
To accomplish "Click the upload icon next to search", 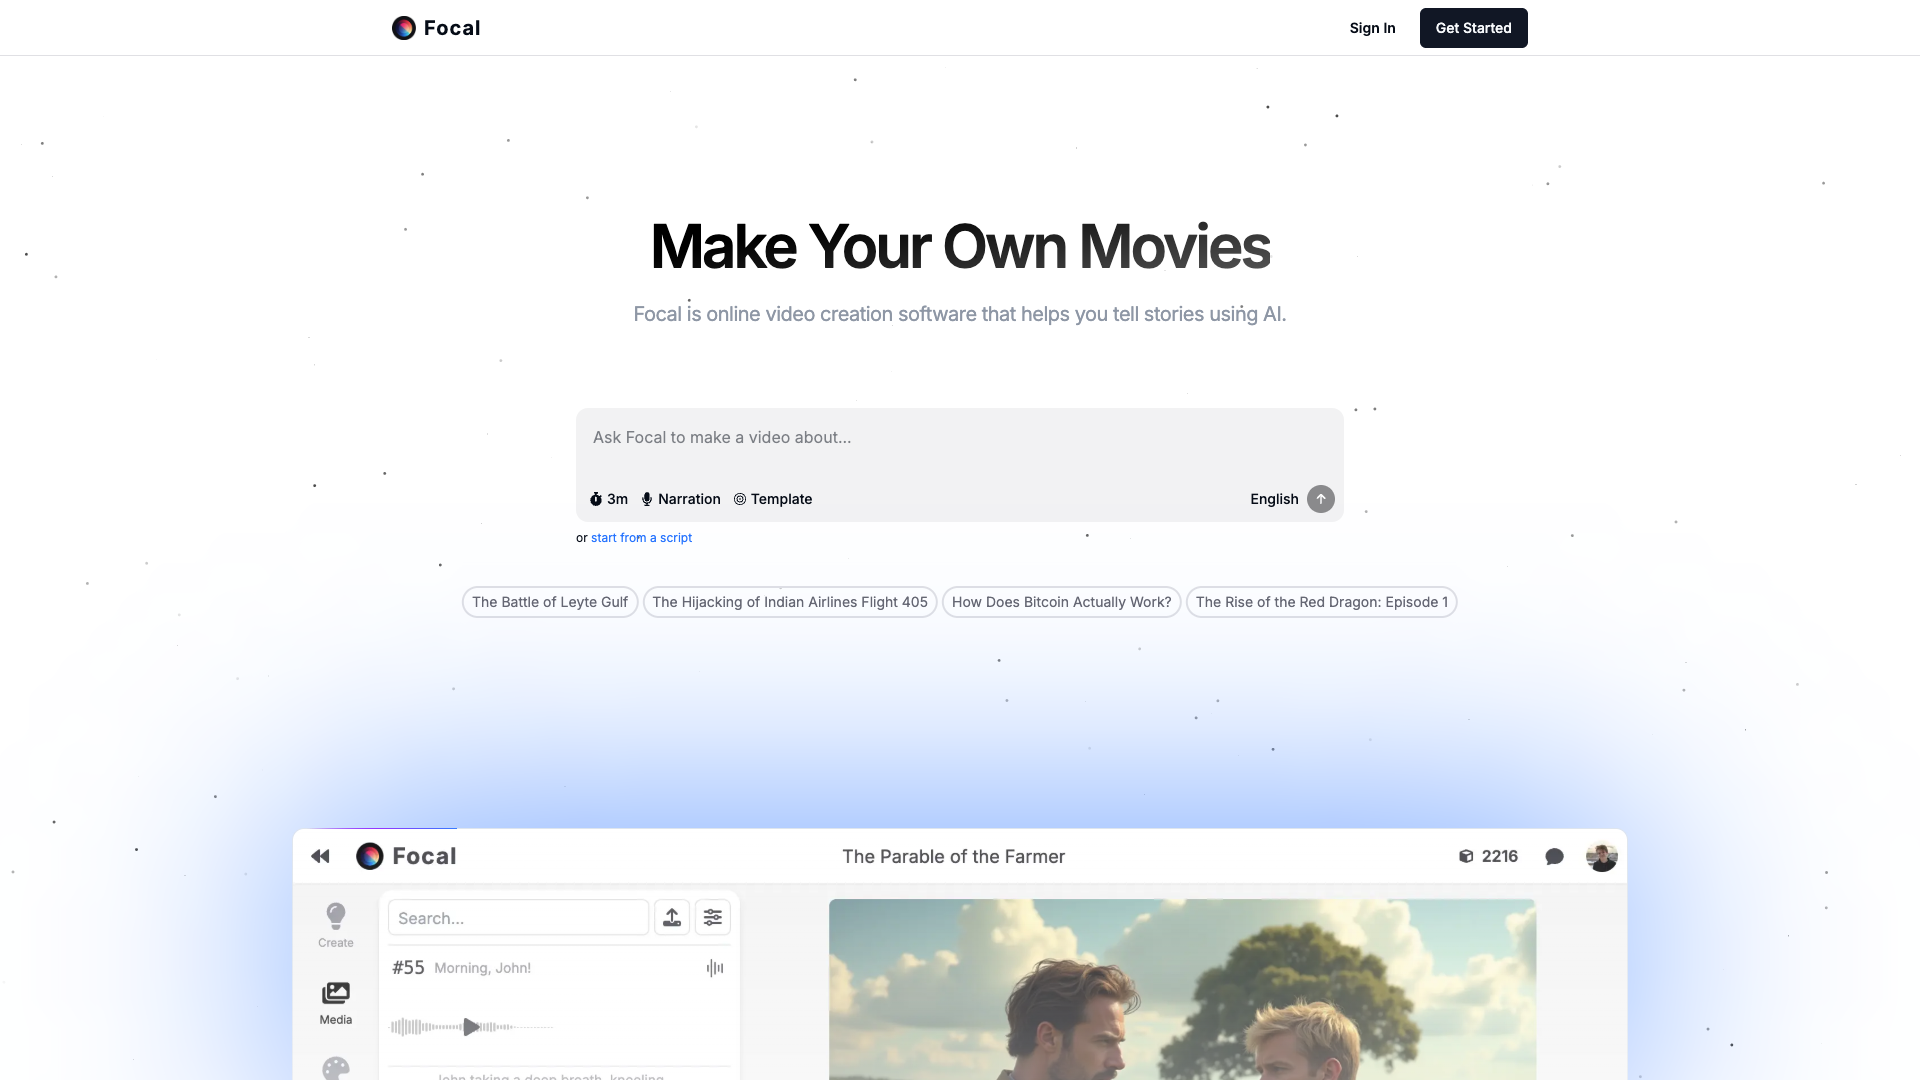I will (x=672, y=917).
